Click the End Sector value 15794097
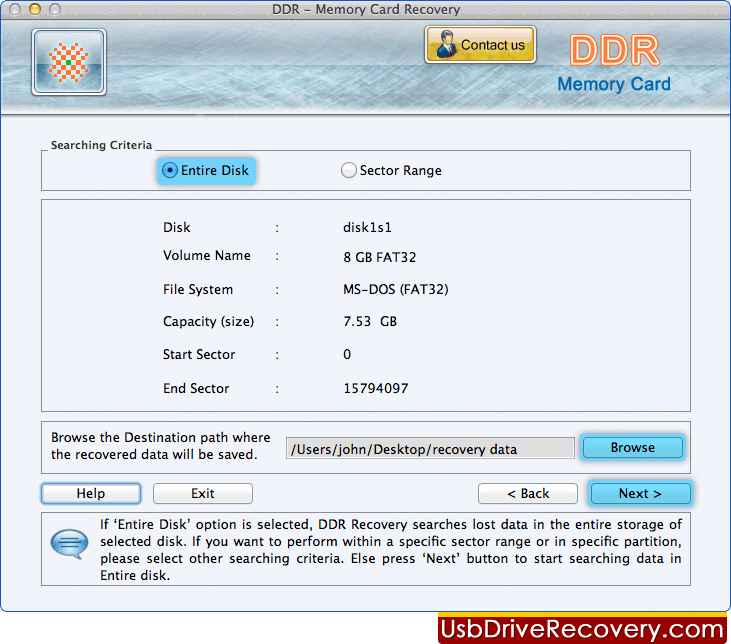Image resolution: width=731 pixels, height=644 pixels. [376, 388]
